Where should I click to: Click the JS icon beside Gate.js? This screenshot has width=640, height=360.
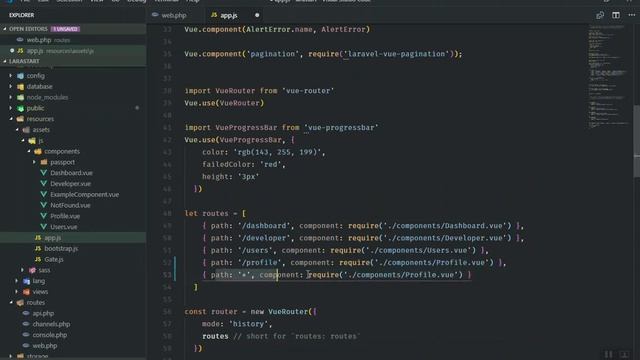tap(38, 259)
